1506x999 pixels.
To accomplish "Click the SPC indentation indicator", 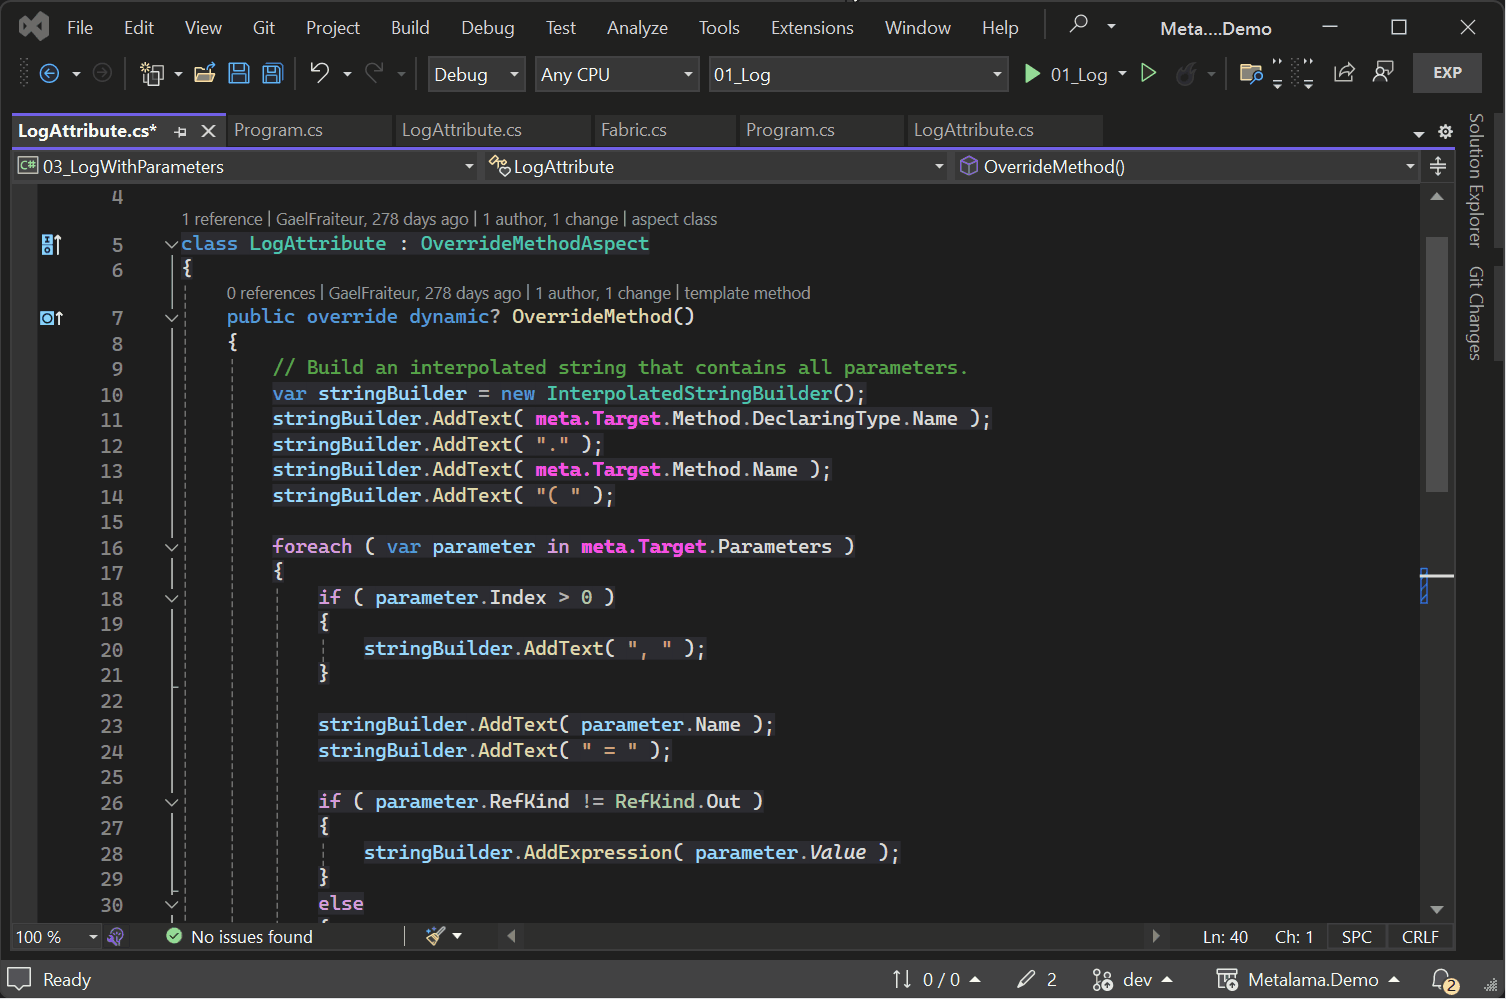I will 1356,937.
